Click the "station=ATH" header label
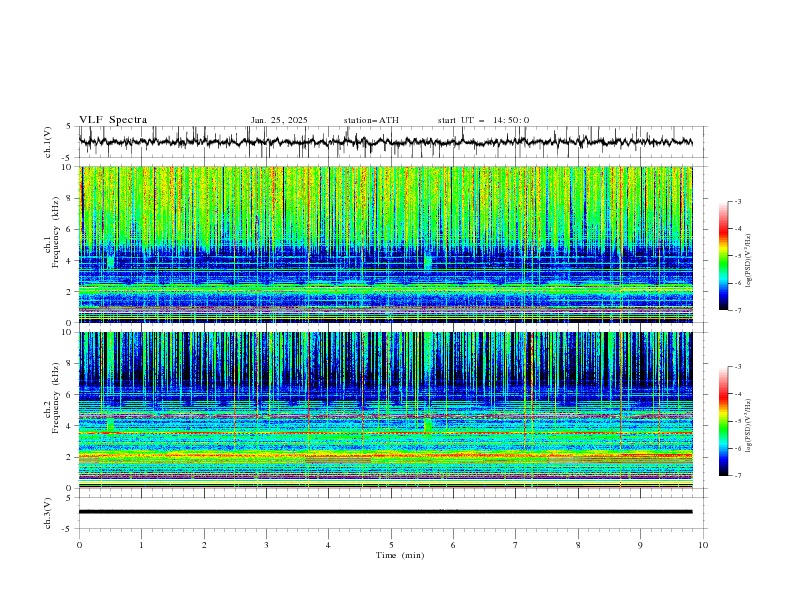 (371, 120)
